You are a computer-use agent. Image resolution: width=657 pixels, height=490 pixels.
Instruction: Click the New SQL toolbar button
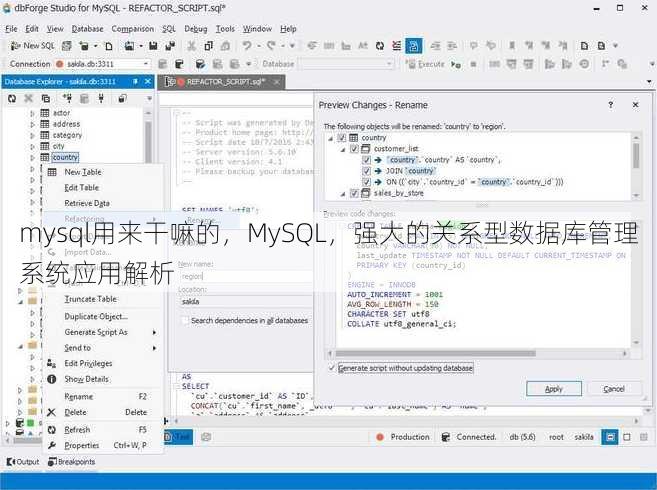(x=33, y=46)
